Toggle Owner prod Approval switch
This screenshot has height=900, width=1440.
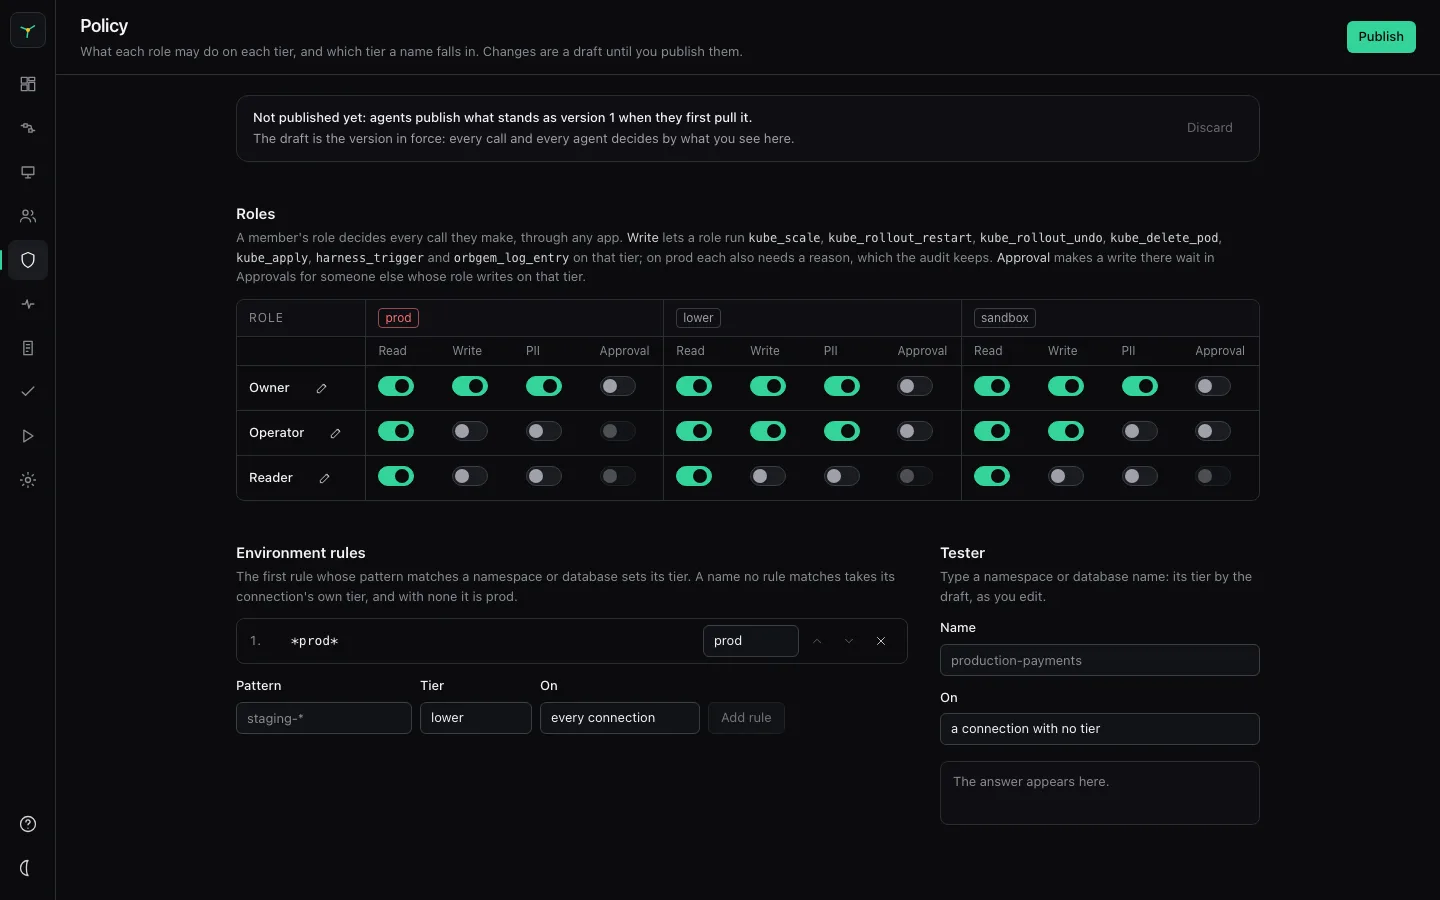[617, 386]
